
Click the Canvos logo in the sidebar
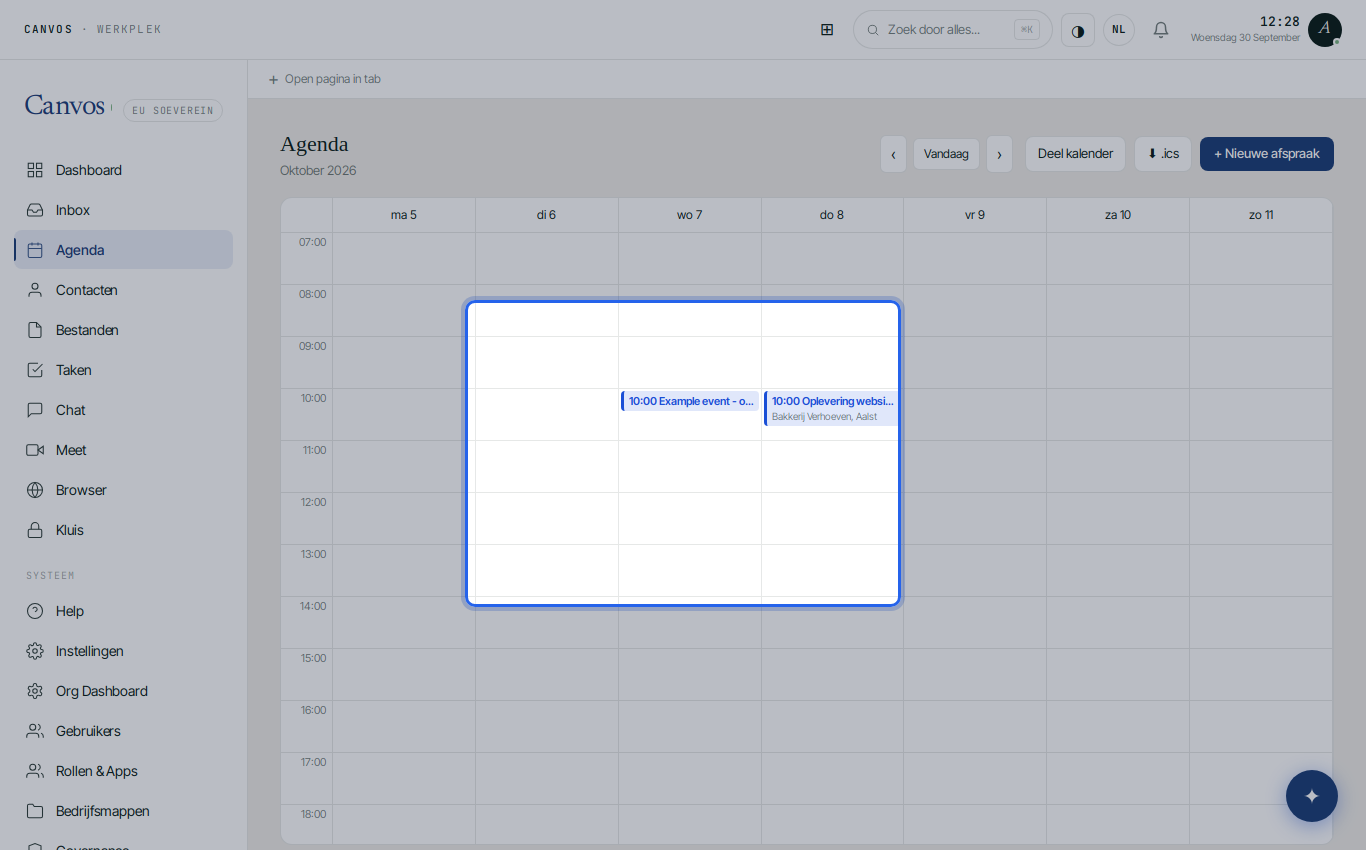[65, 105]
